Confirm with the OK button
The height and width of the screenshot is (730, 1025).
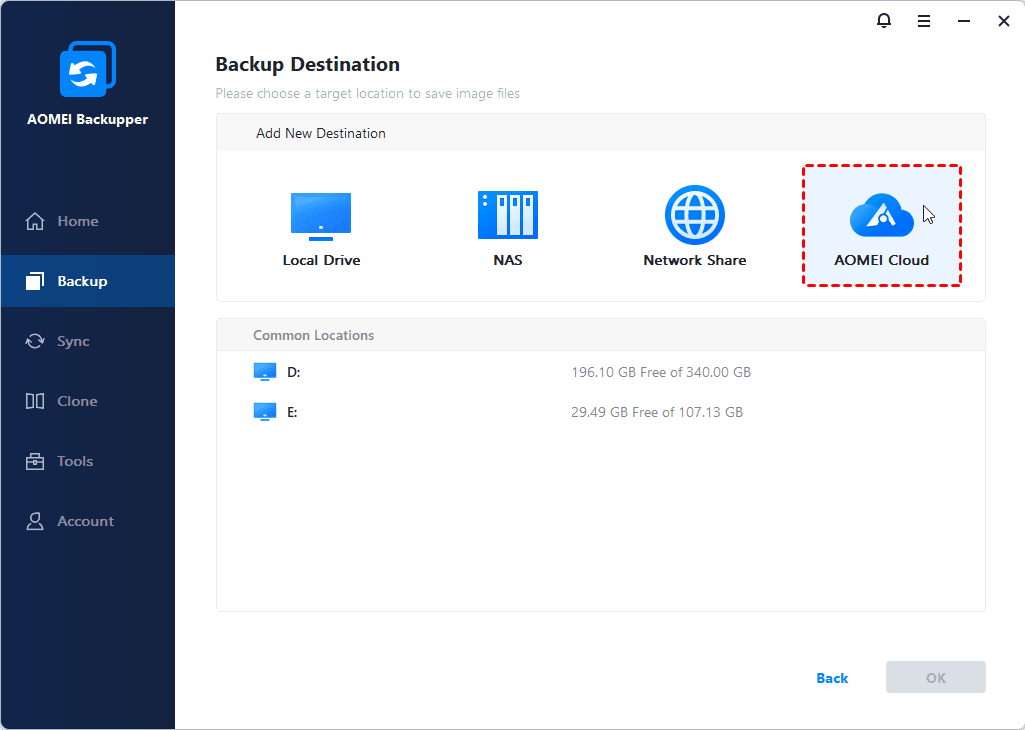(935, 677)
